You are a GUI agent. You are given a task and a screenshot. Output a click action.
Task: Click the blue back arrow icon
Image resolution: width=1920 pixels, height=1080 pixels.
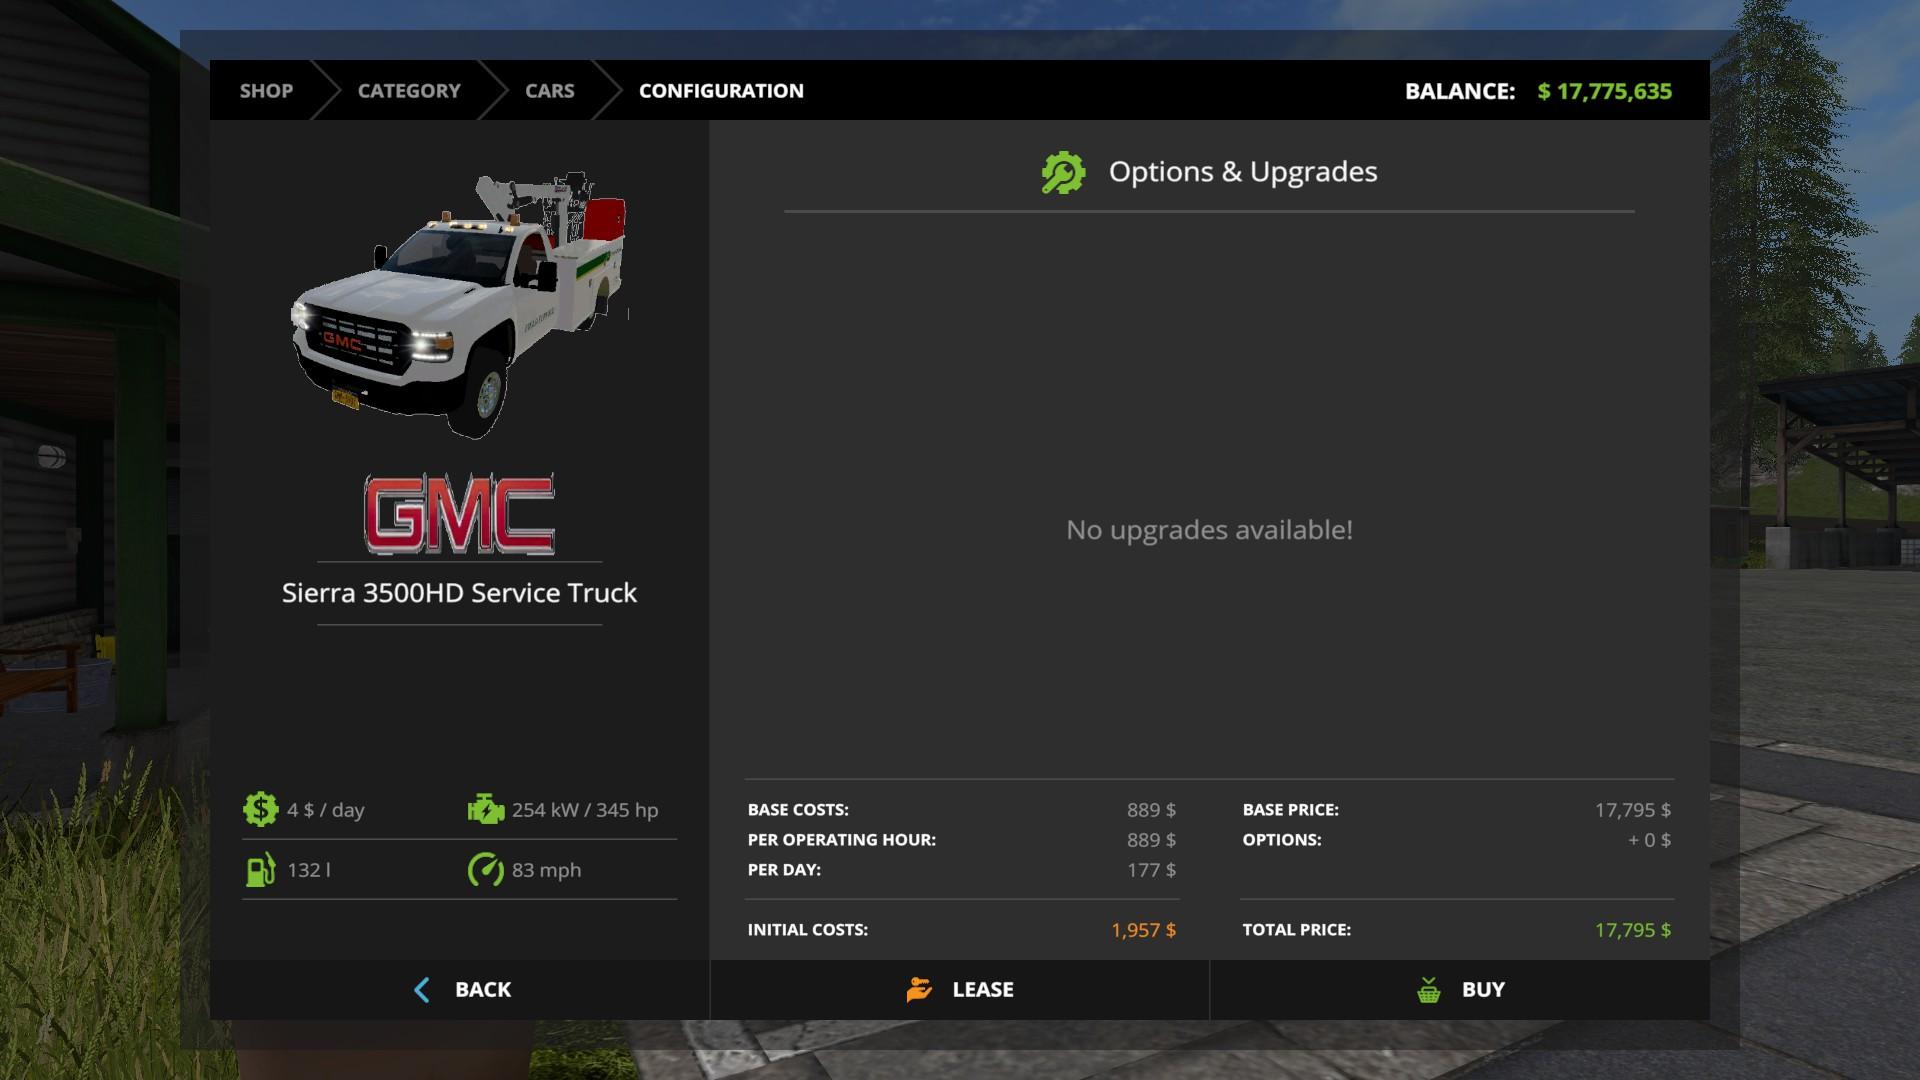pyautogui.click(x=422, y=990)
